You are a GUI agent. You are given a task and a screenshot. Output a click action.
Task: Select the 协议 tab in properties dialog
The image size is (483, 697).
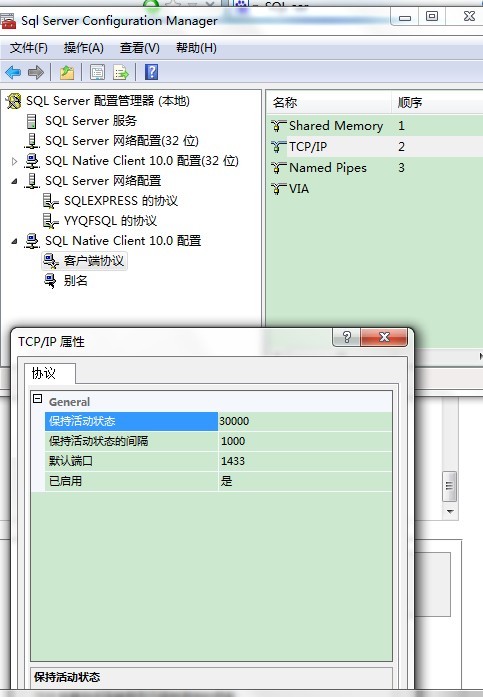pos(50,373)
